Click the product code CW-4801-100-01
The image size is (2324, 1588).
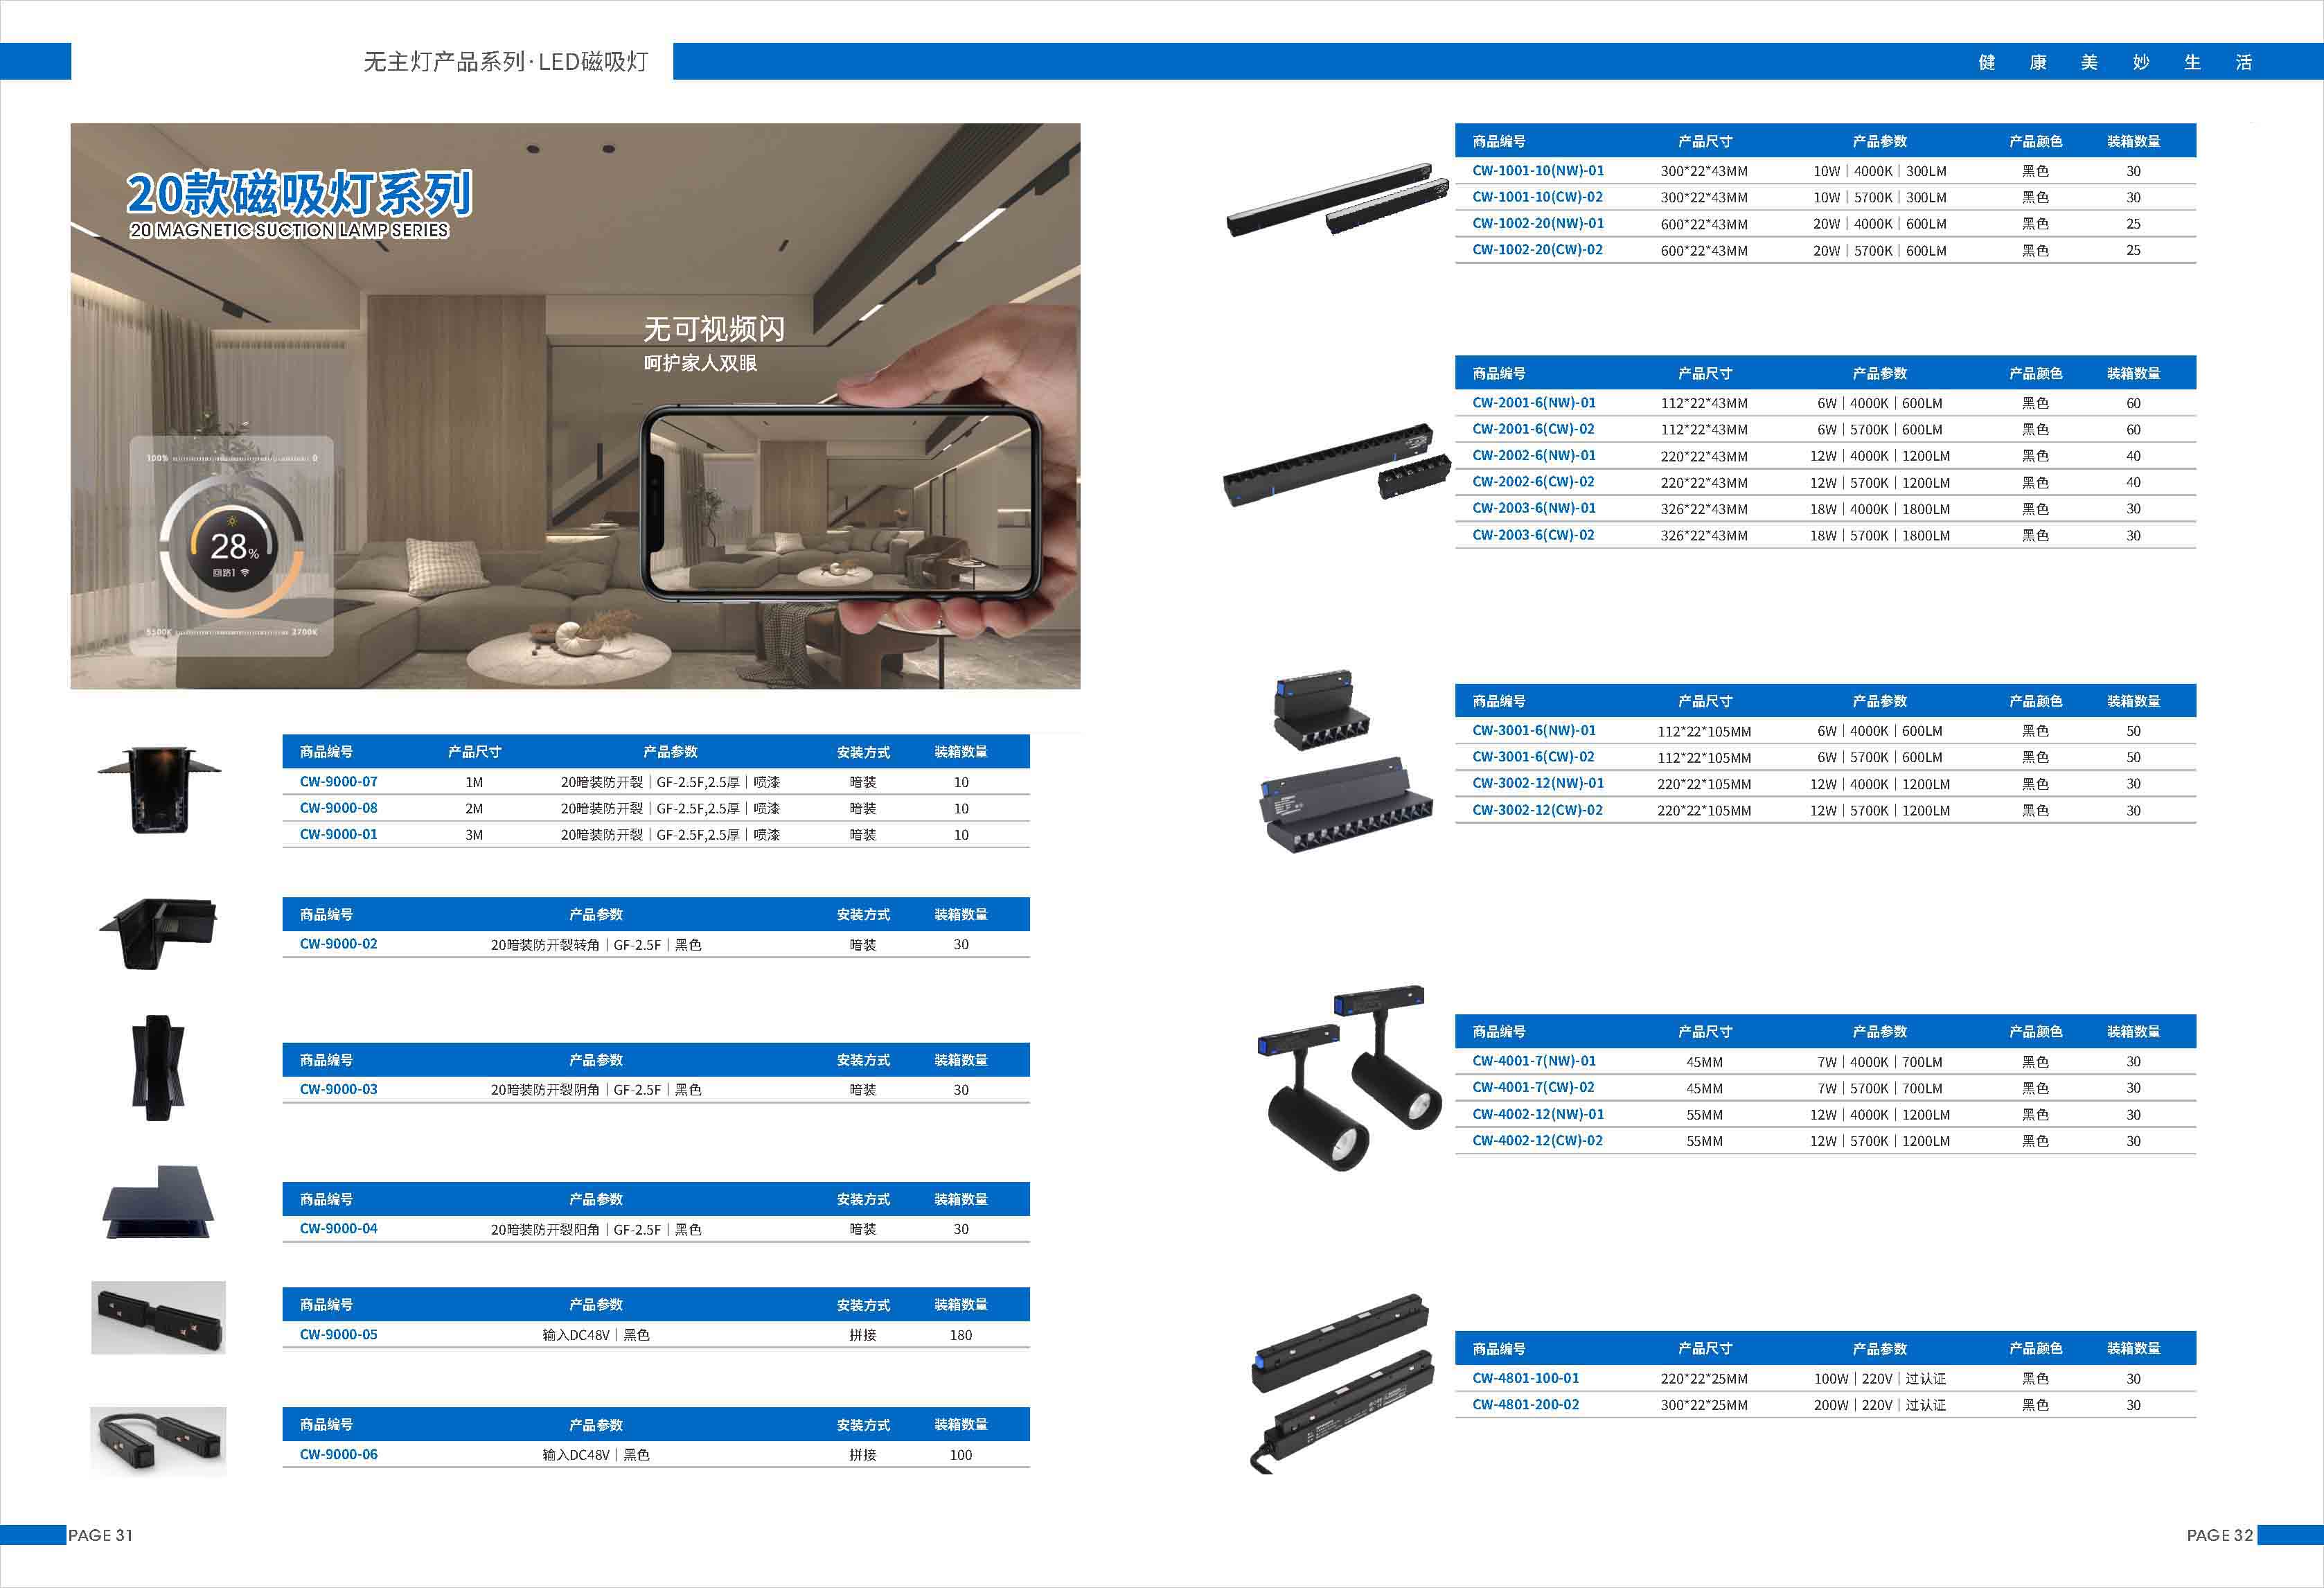pos(1525,1378)
